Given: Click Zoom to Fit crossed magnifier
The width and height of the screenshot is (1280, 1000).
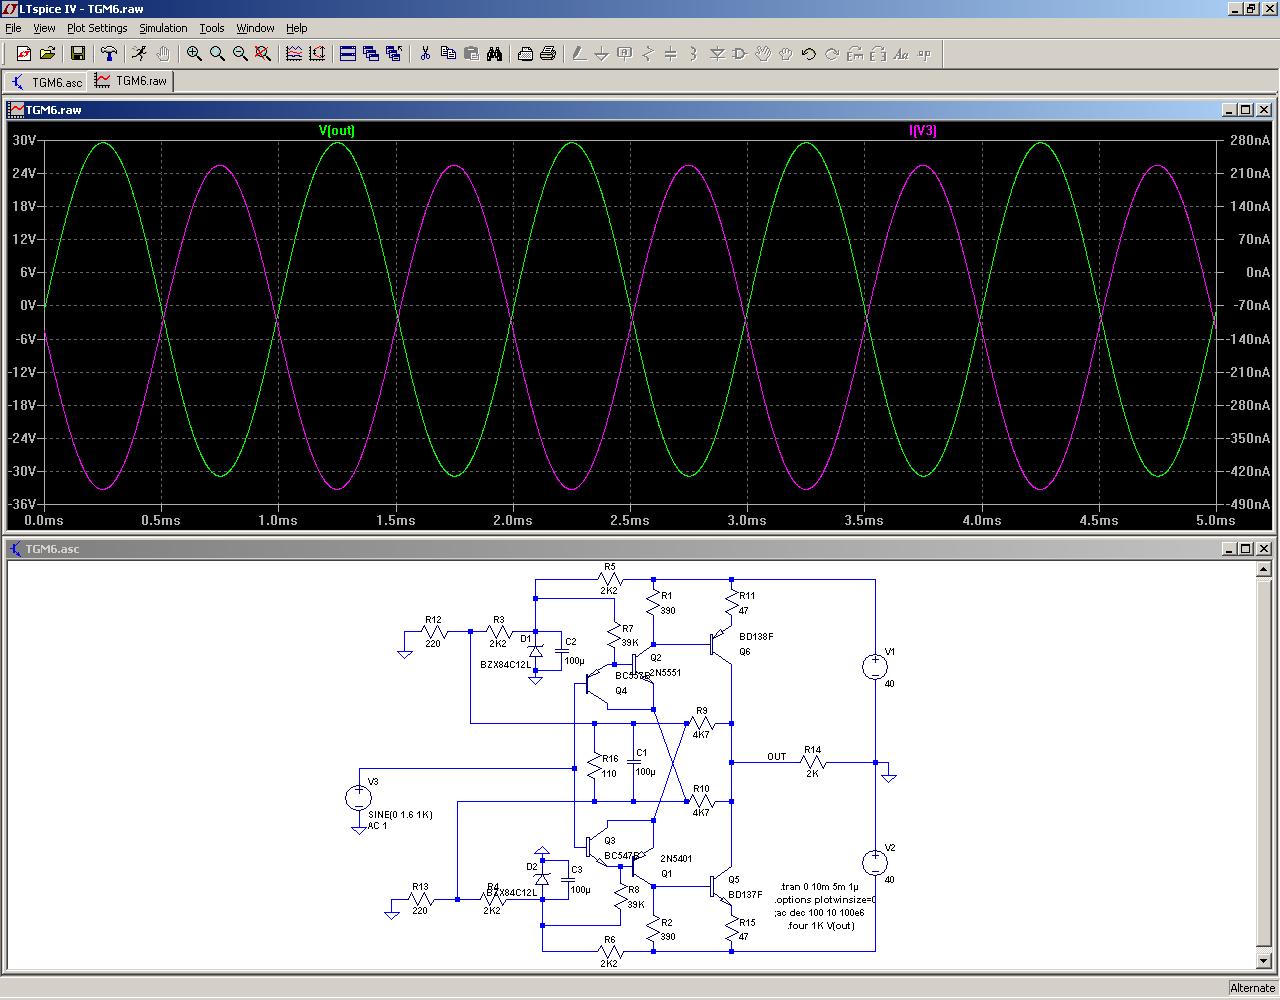Looking at the screenshot, I should coord(263,54).
